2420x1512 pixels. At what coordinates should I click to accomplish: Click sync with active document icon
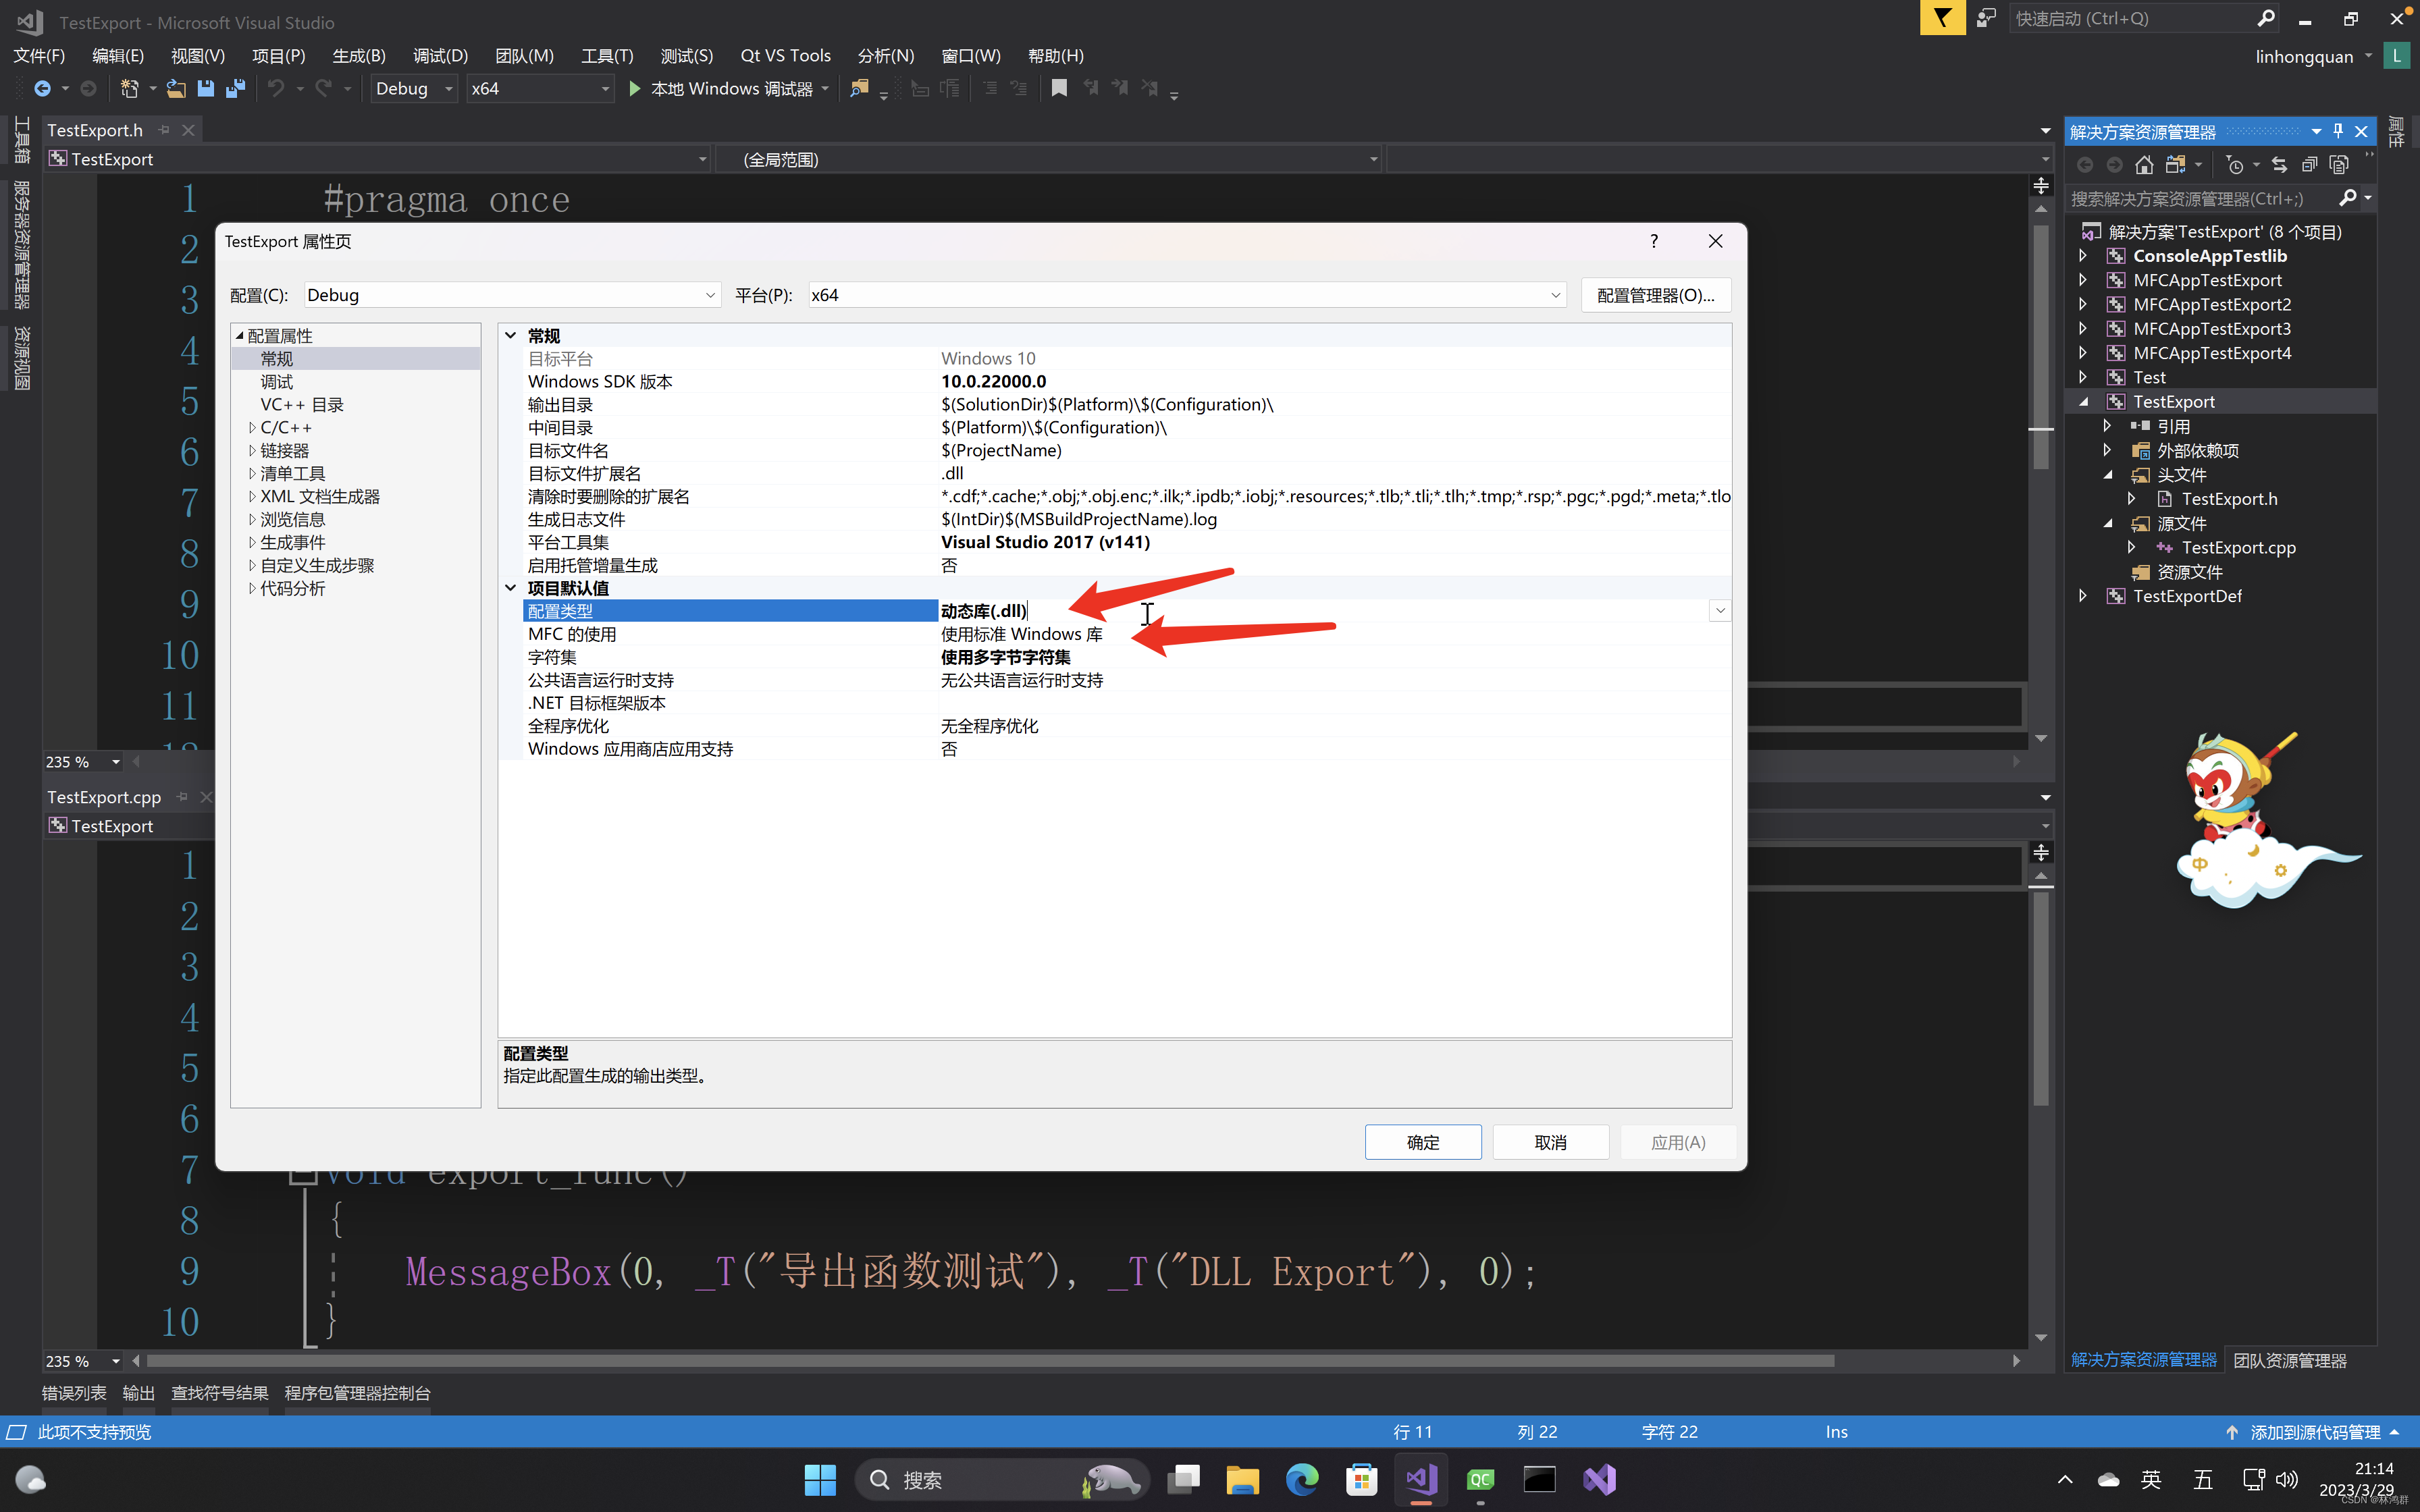click(x=2279, y=165)
